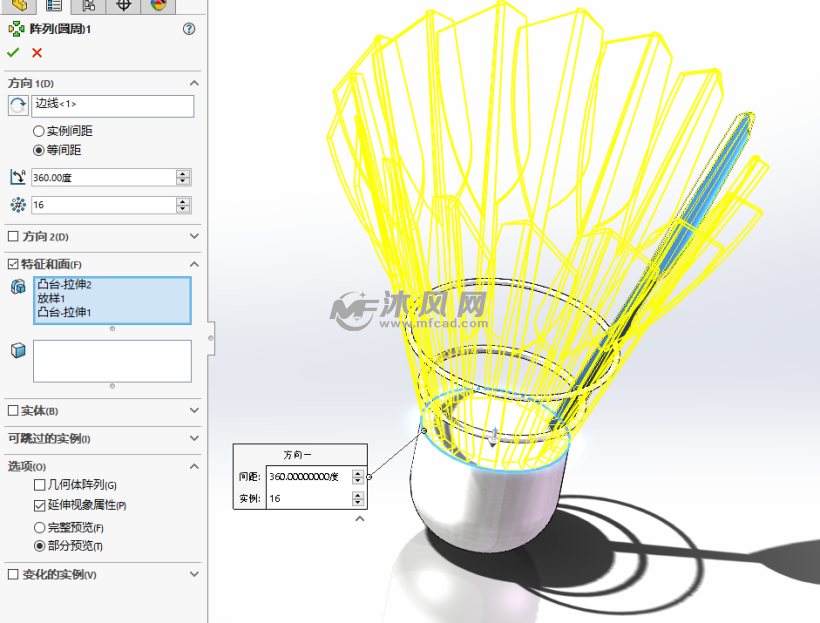Expand the 可跳过的实例(I) section
Viewport: 820px width, 623px height.
194,438
